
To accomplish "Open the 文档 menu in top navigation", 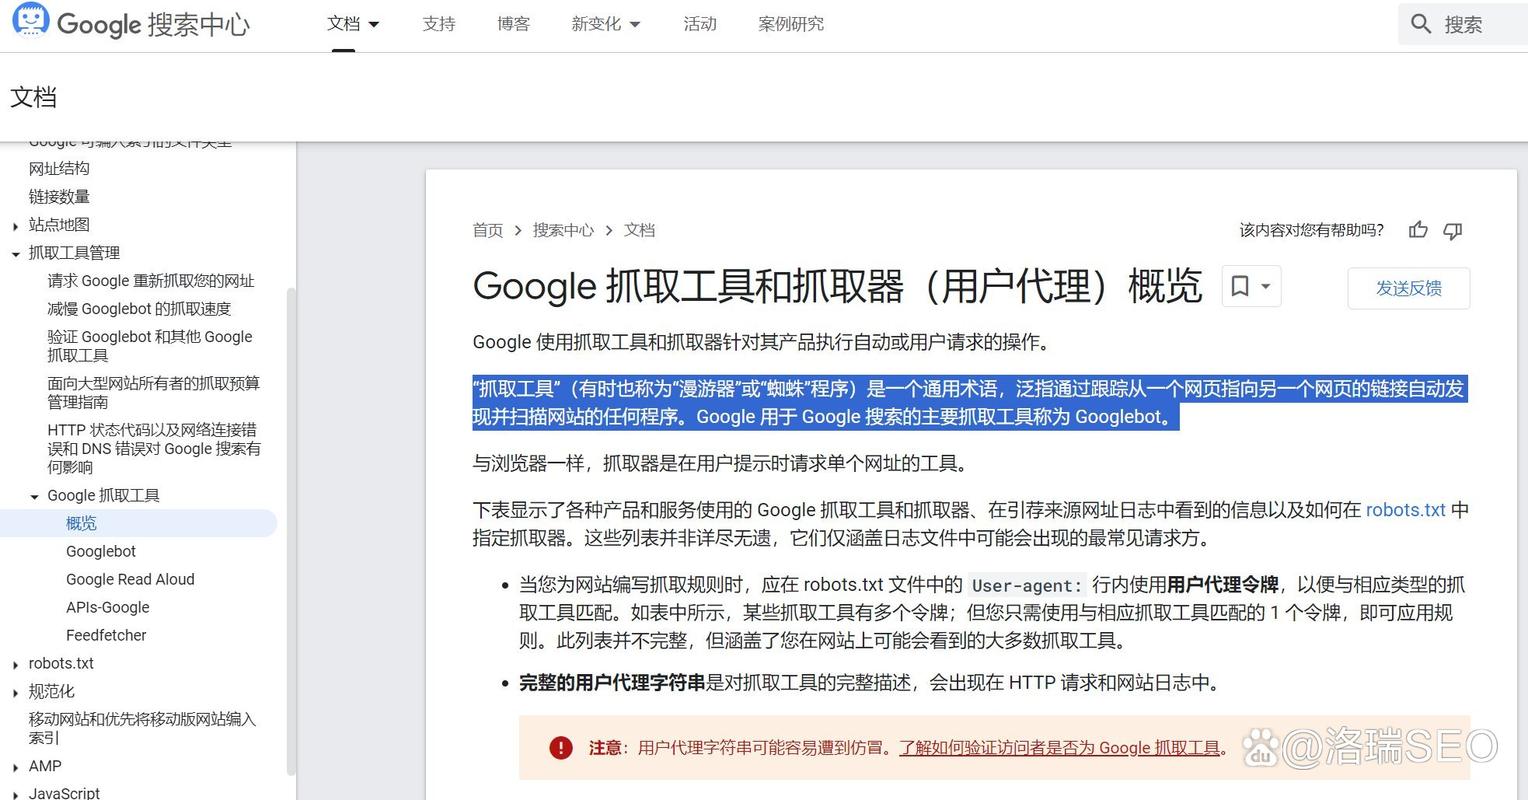I will (353, 24).
